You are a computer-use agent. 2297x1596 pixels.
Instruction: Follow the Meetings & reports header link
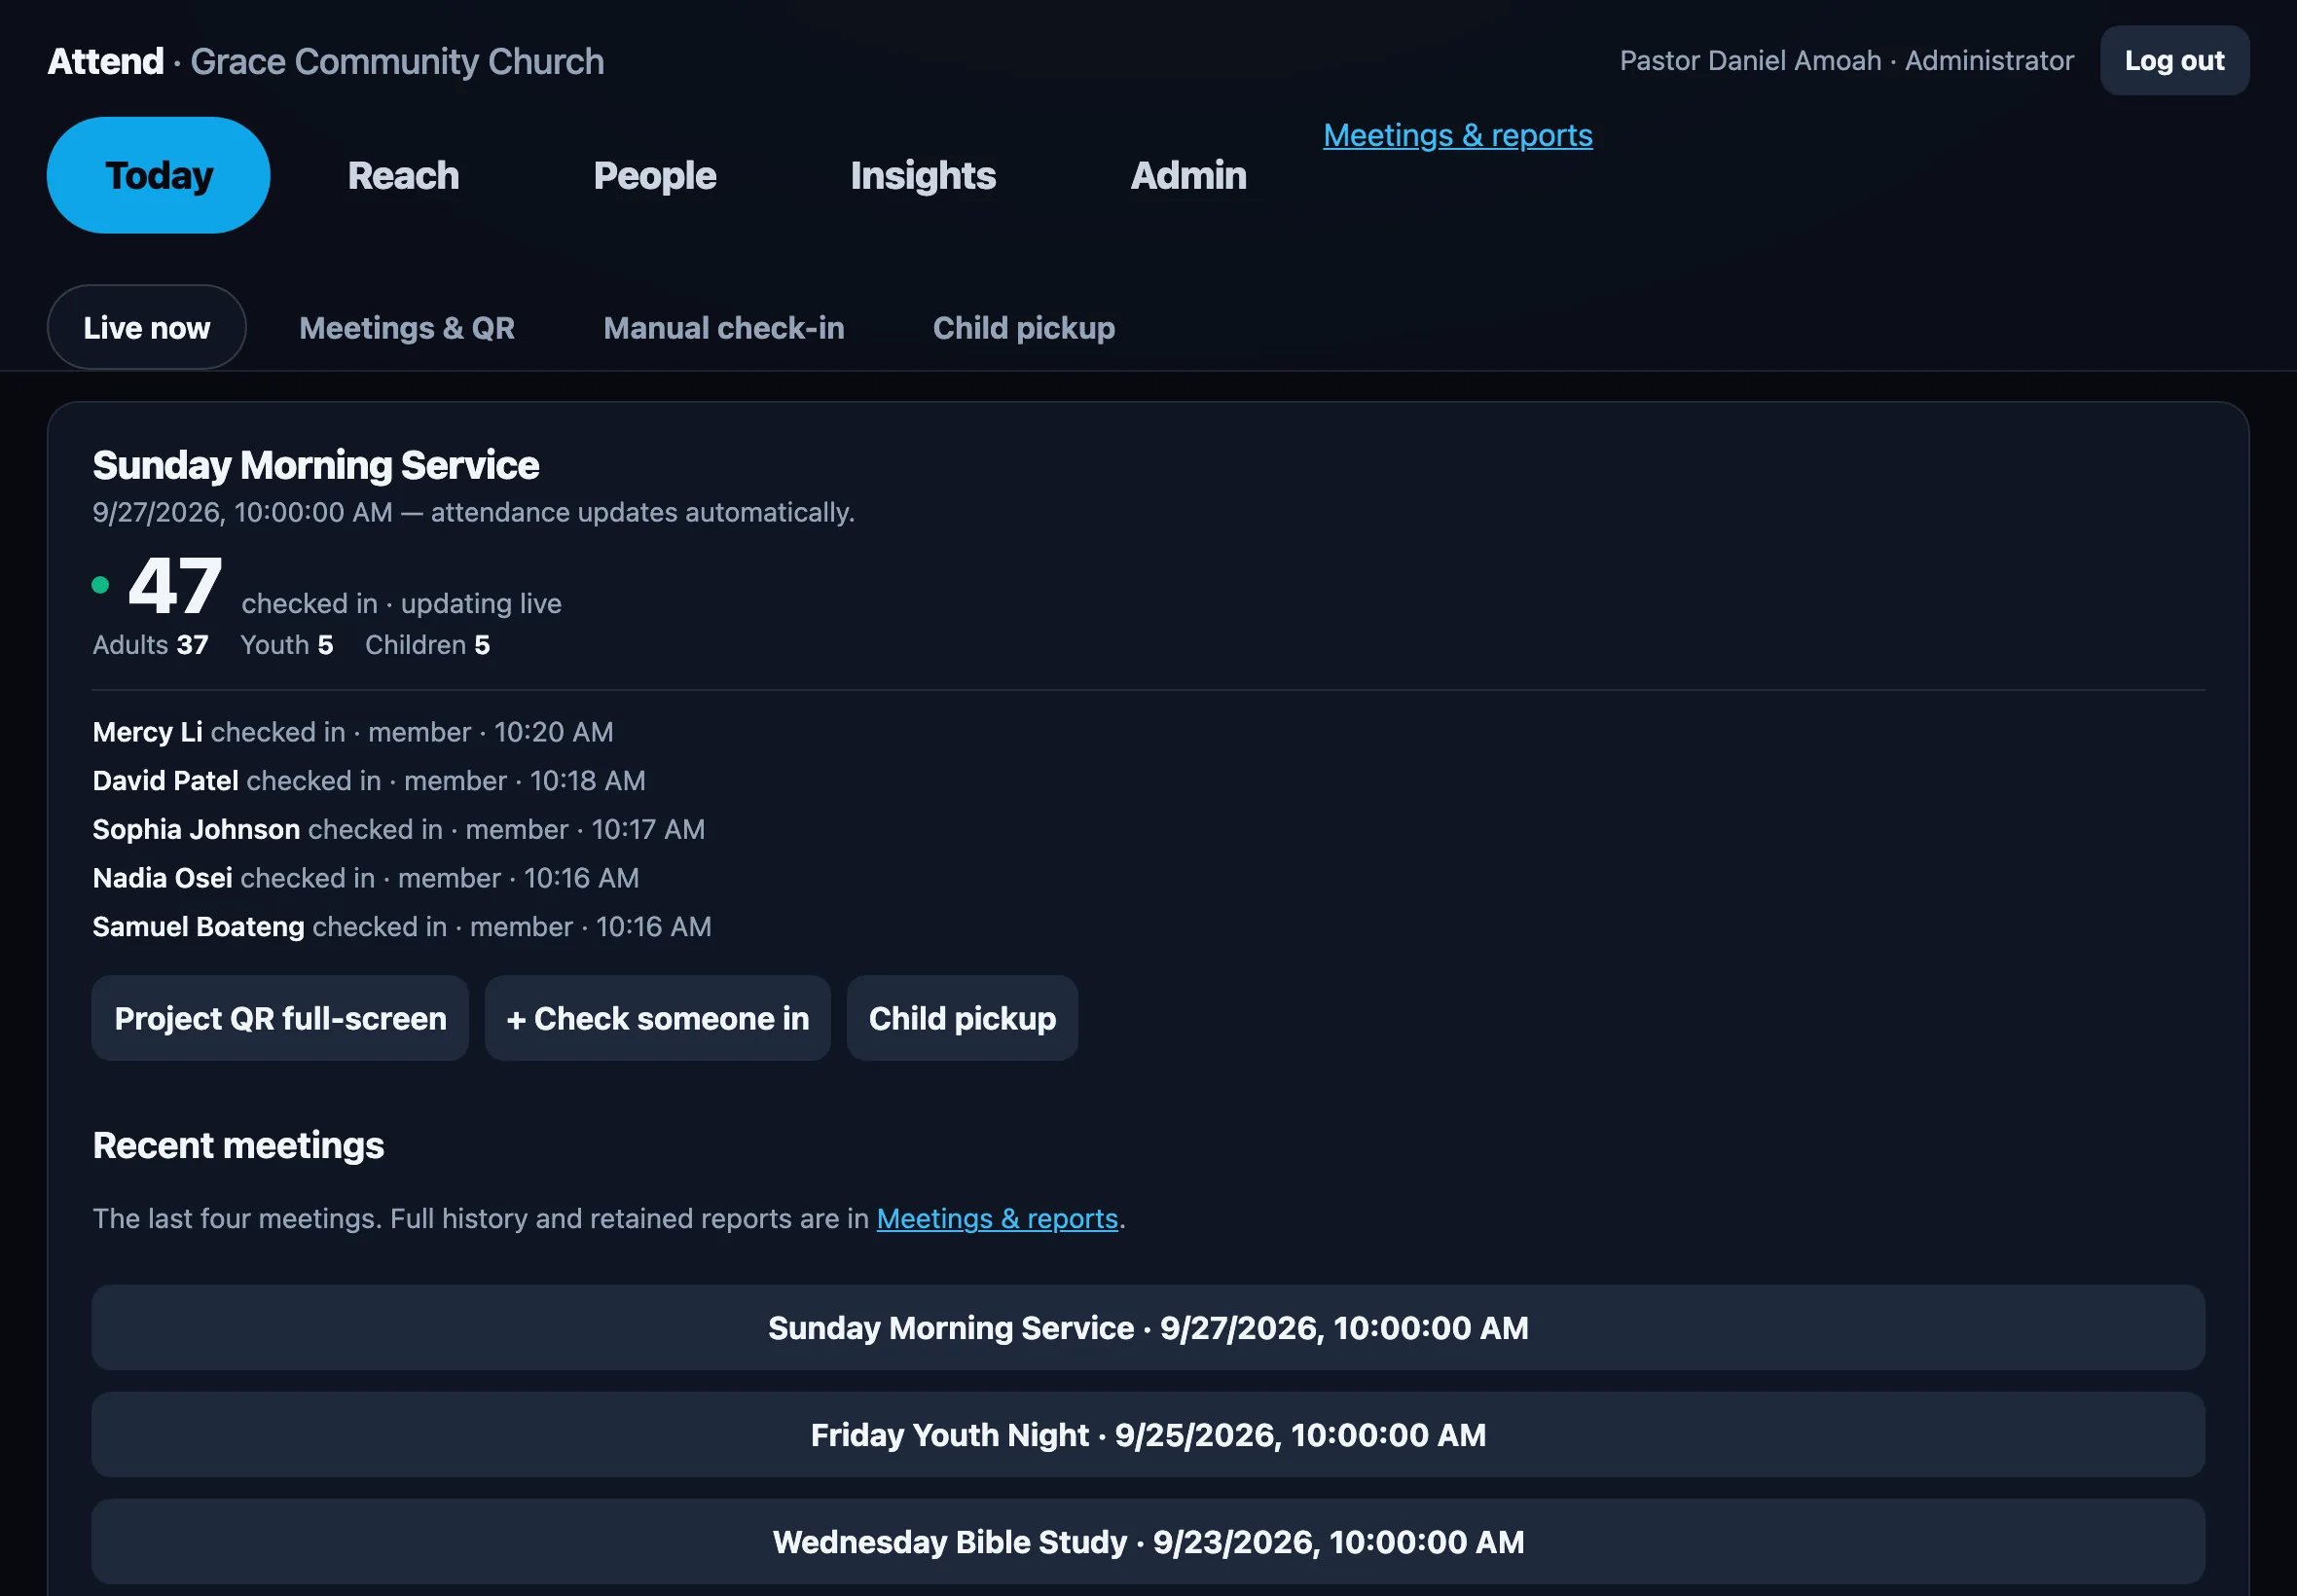tap(1458, 135)
